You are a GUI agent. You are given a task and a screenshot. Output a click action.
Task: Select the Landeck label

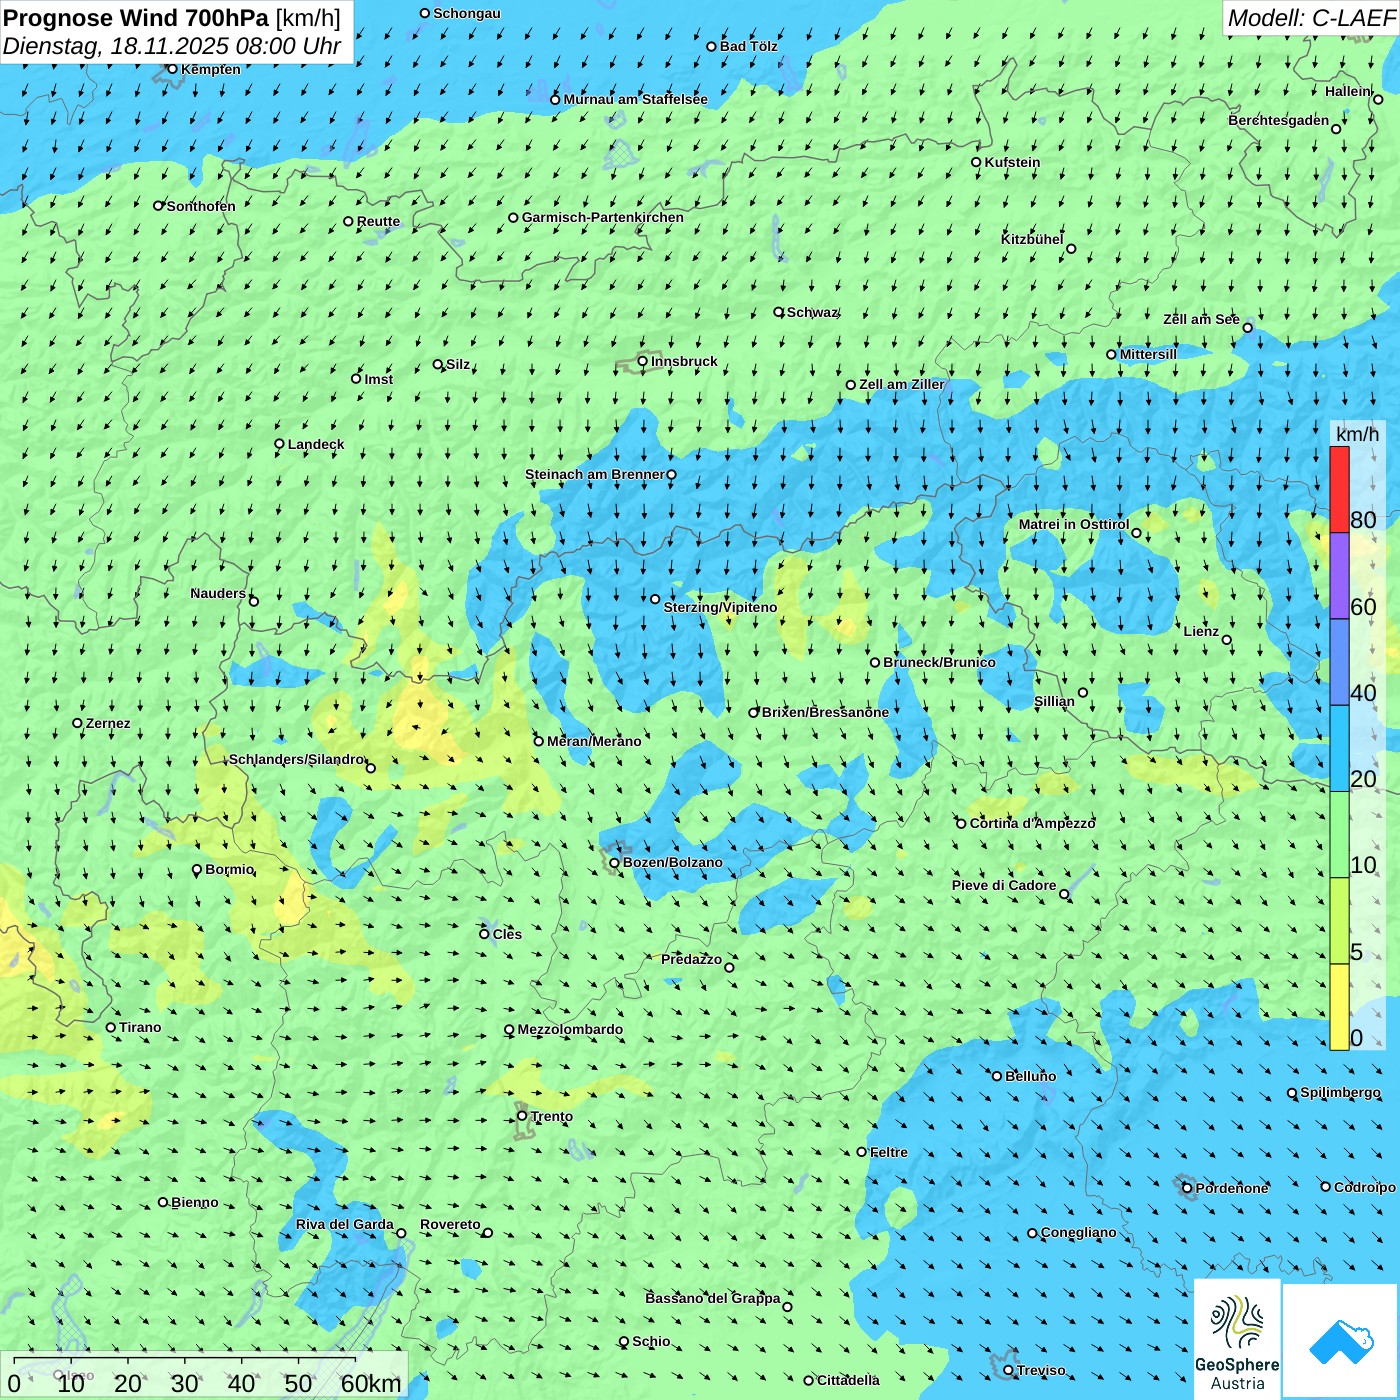(x=316, y=444)
